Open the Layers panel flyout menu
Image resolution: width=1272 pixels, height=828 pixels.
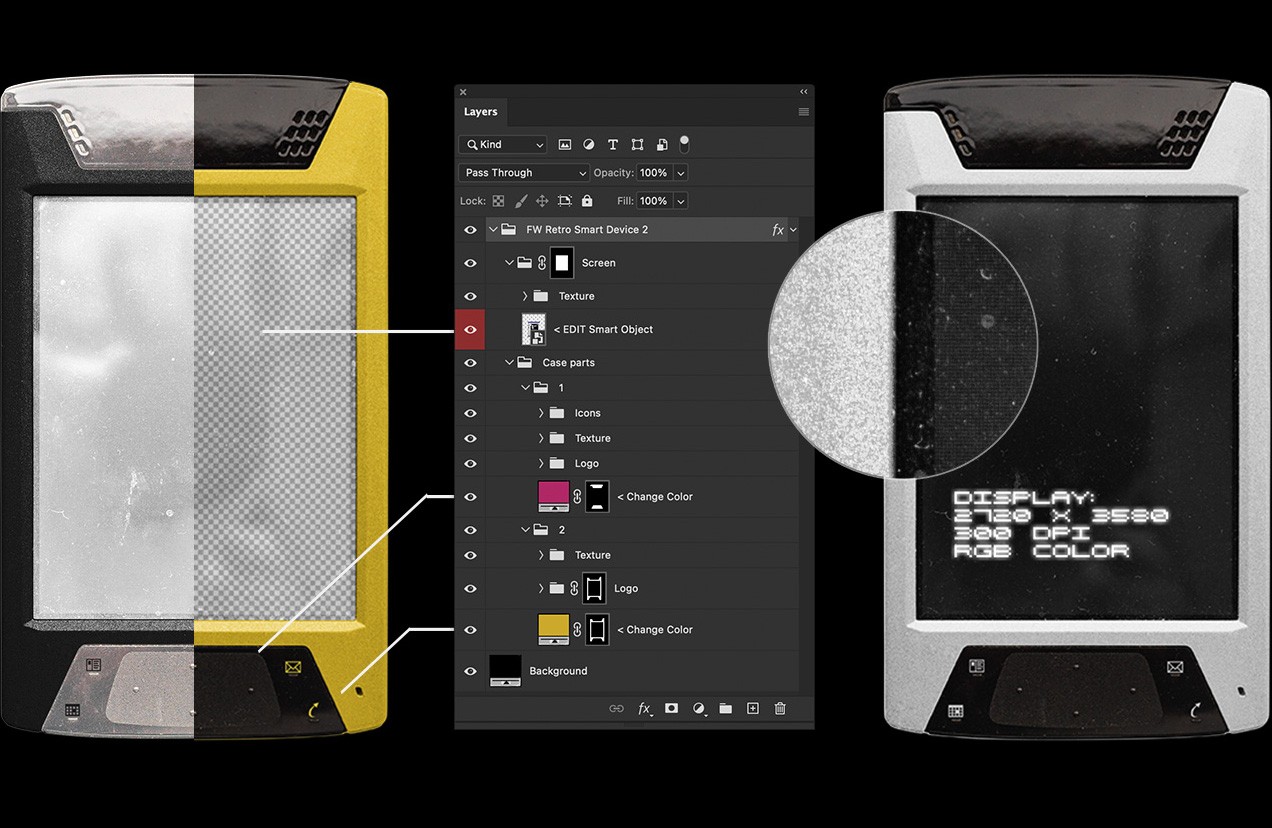[x=803, y=112]
